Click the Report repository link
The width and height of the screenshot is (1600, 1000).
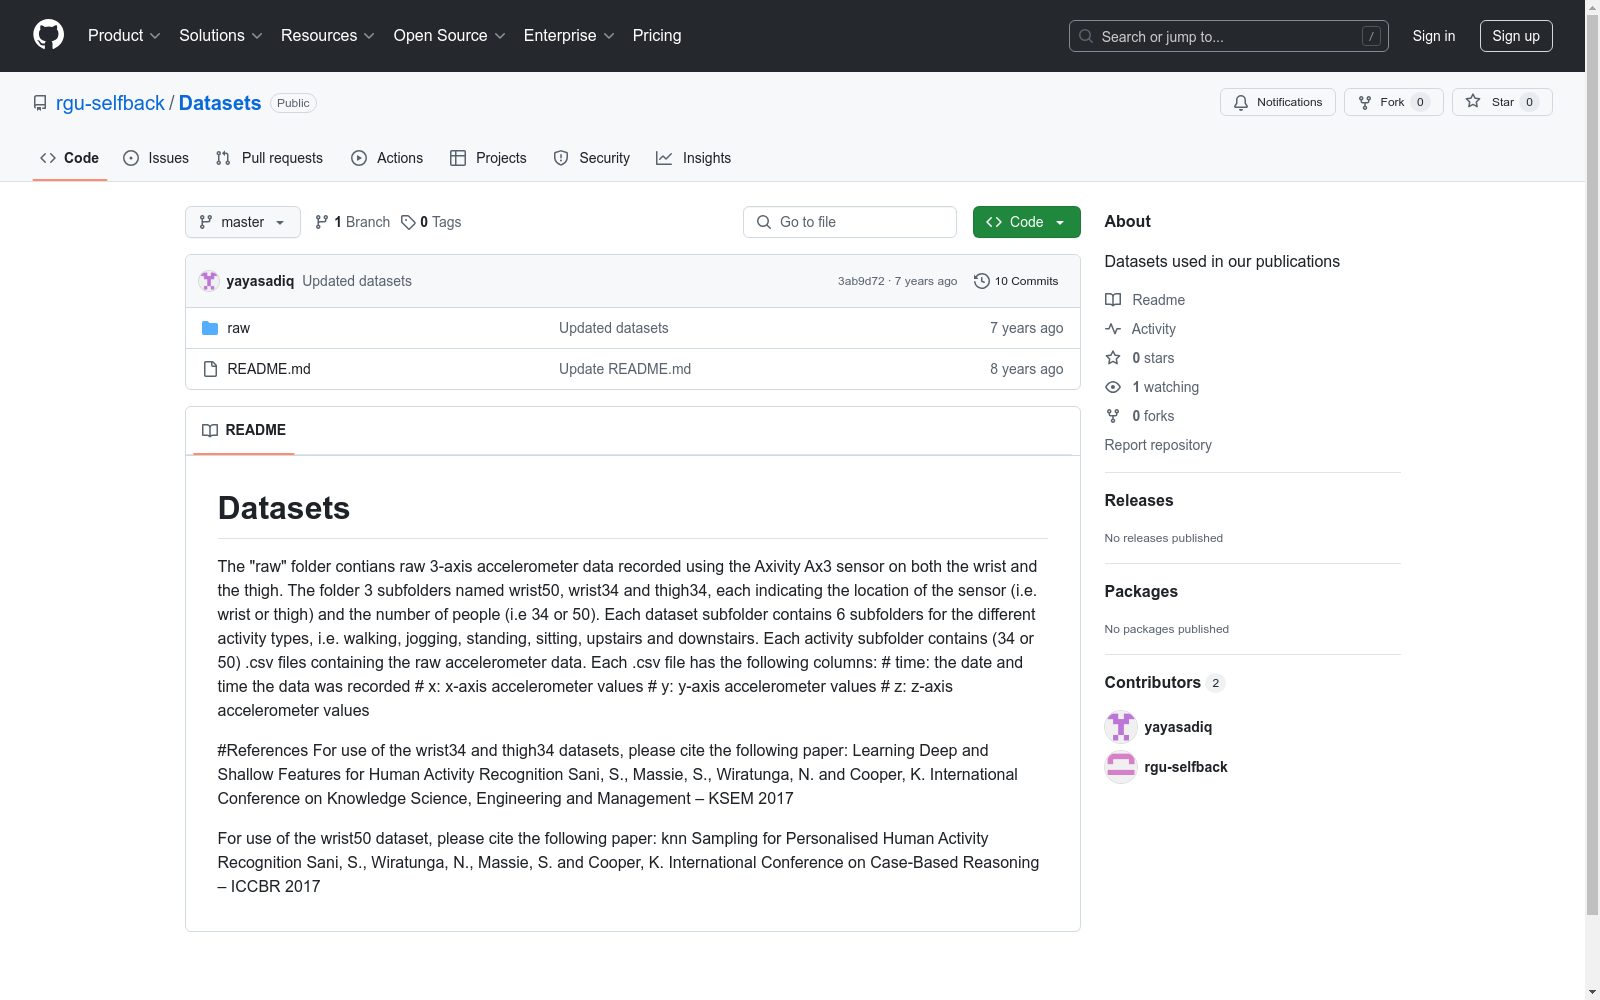[x=1158, y=445]
